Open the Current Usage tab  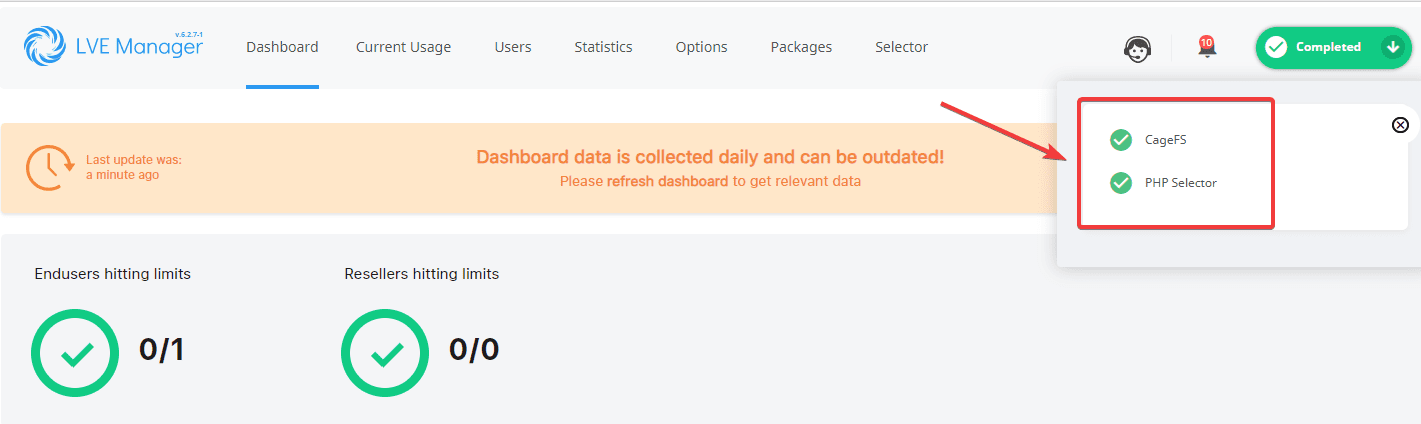tap(403, 47)
